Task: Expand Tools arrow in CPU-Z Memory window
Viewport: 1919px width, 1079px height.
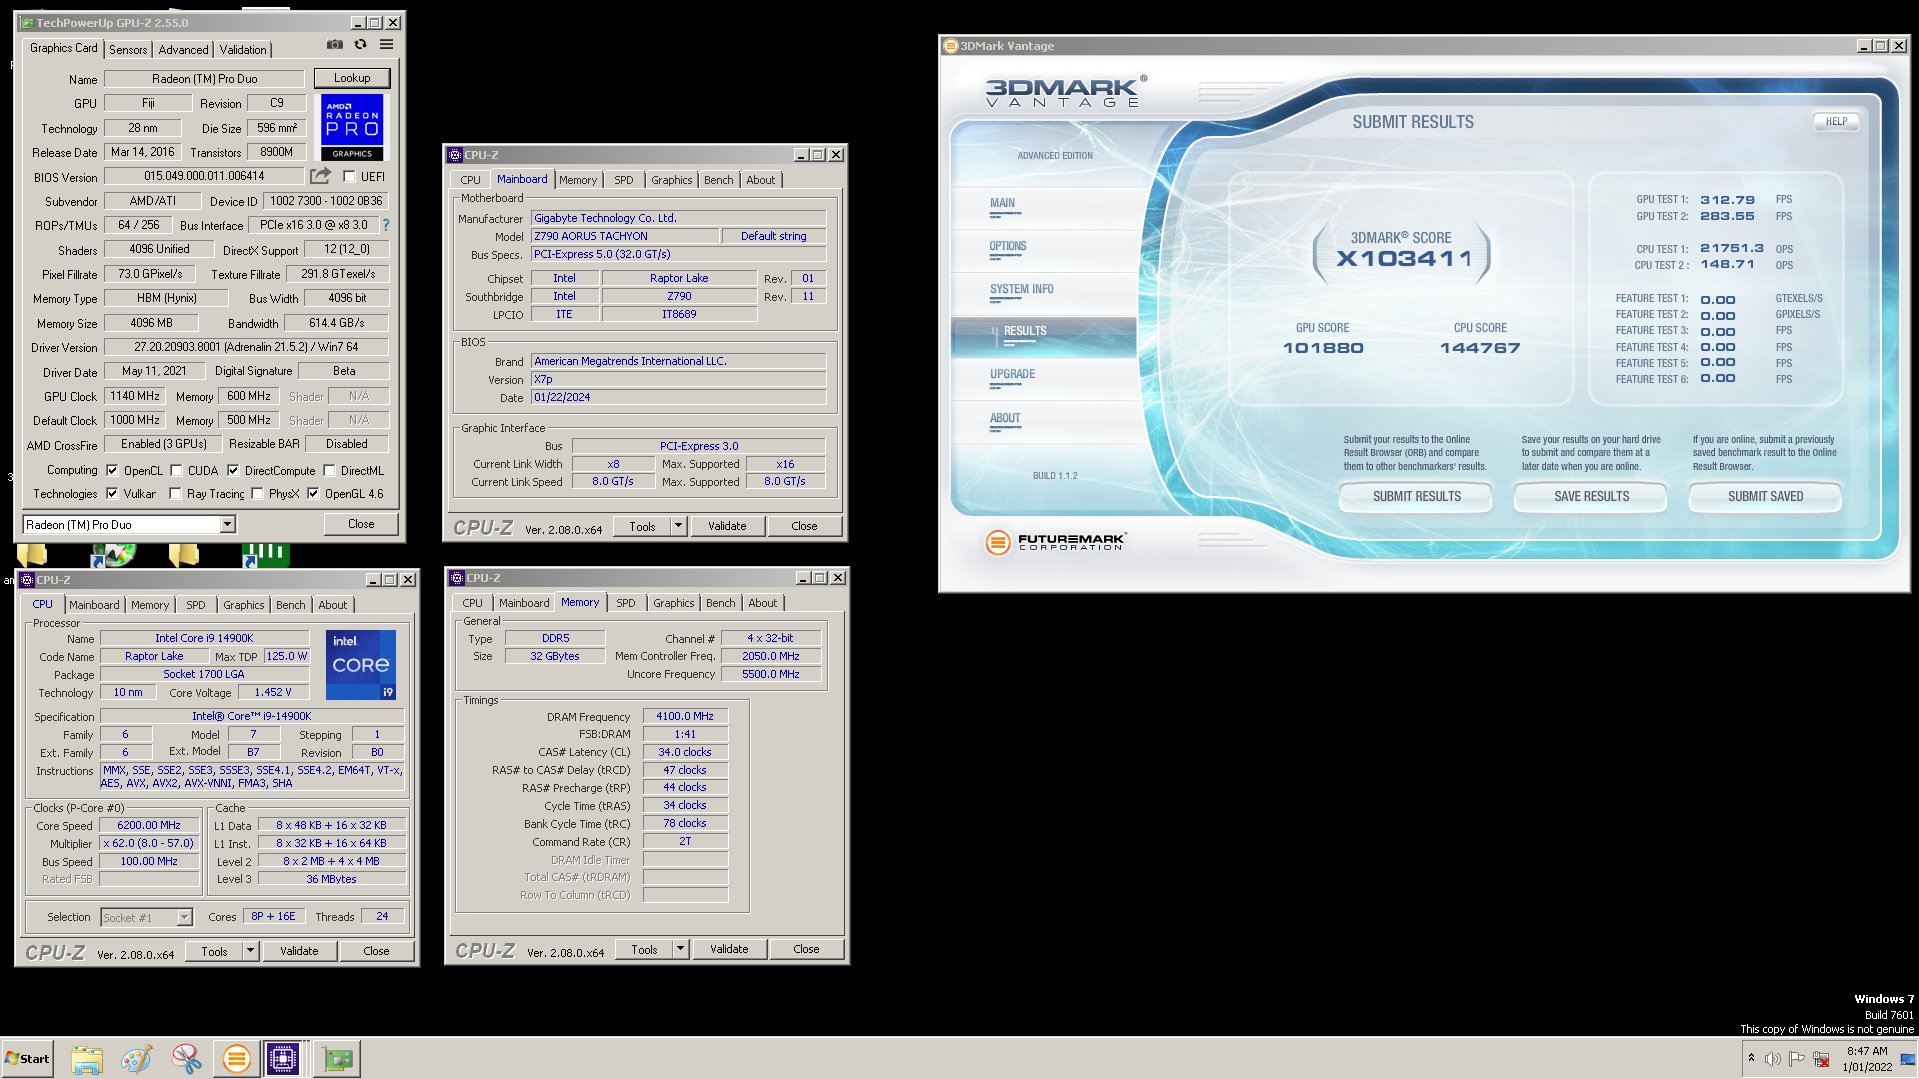Action: pyautogui.click(x=680, y=949)
